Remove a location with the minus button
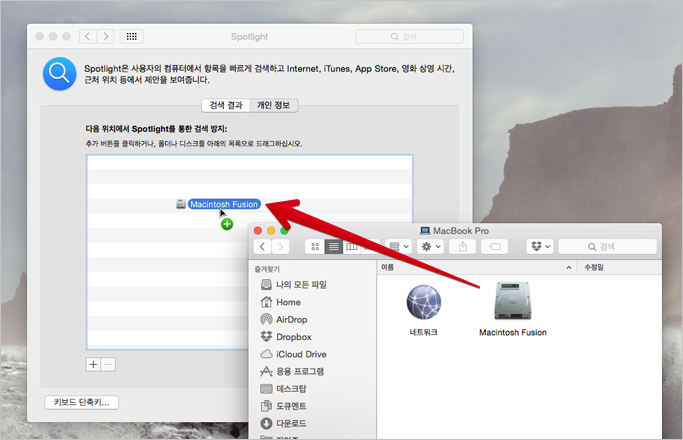The height and width of the screenshot is (440, 683). click(x=108, y=365)
